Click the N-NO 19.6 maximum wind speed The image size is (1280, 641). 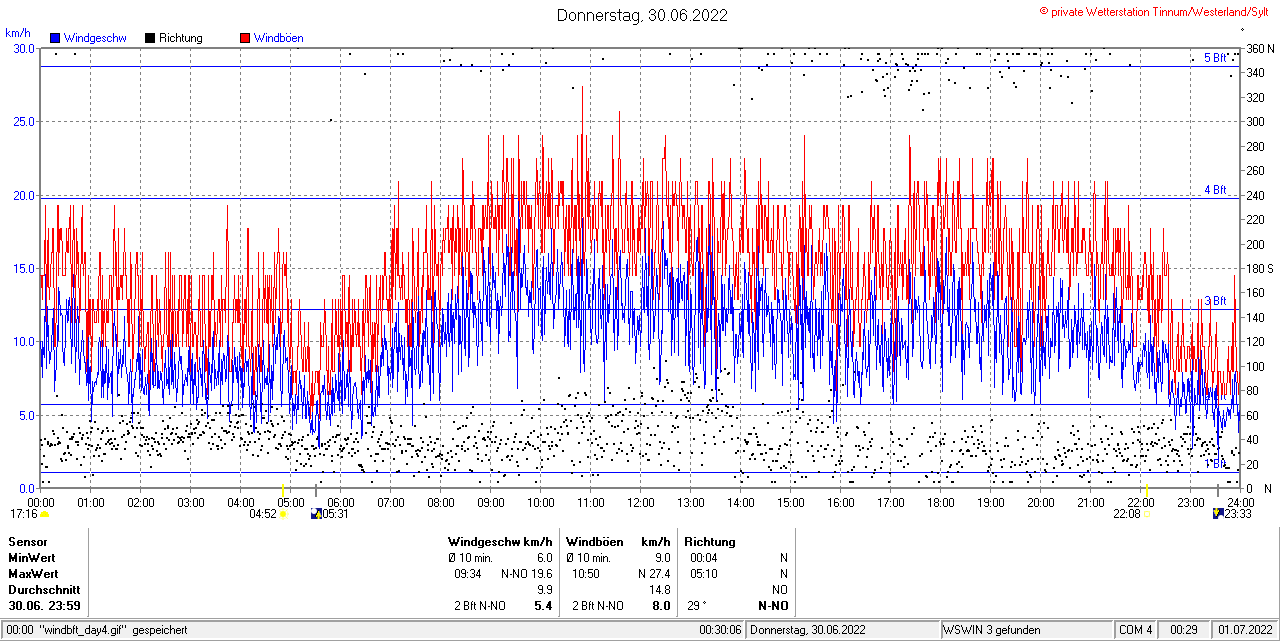(527, 574)
